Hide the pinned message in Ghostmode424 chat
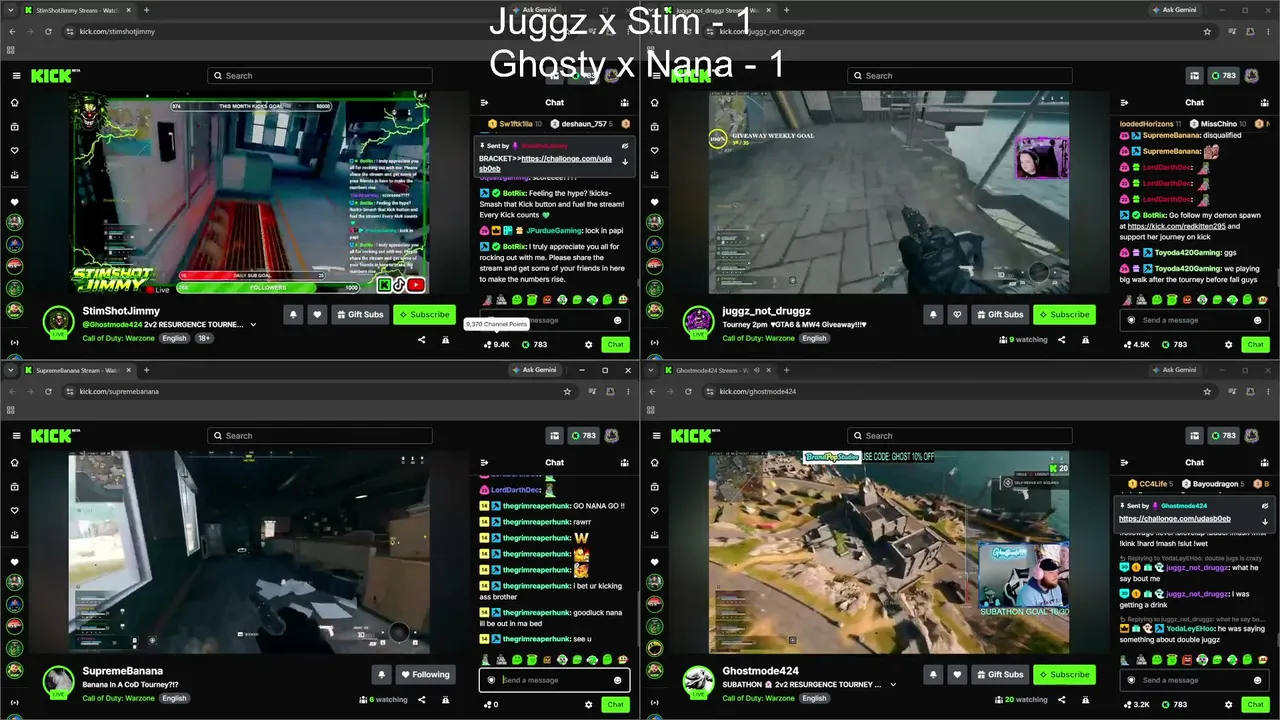The image size is (1280, 720). [x=1265, y=506]
